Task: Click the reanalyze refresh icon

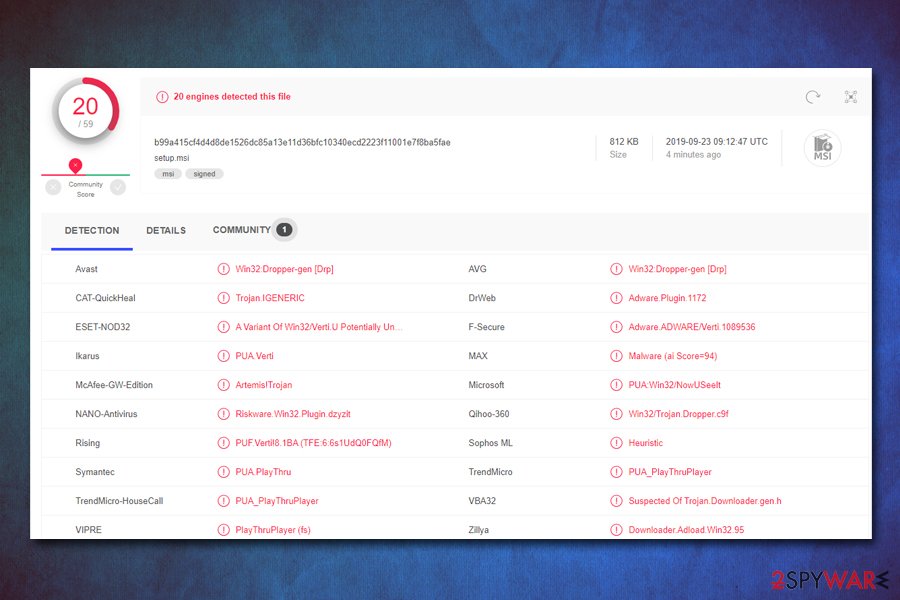Action: 812,97
